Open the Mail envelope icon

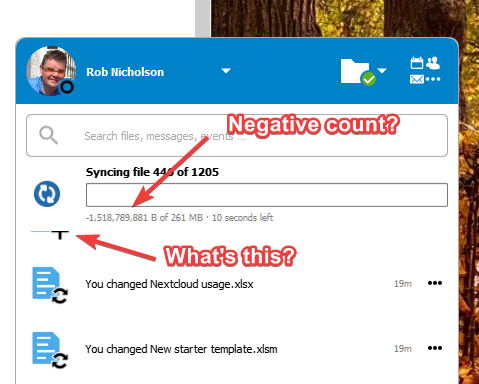pyautogui.click(x=417, y=79)
